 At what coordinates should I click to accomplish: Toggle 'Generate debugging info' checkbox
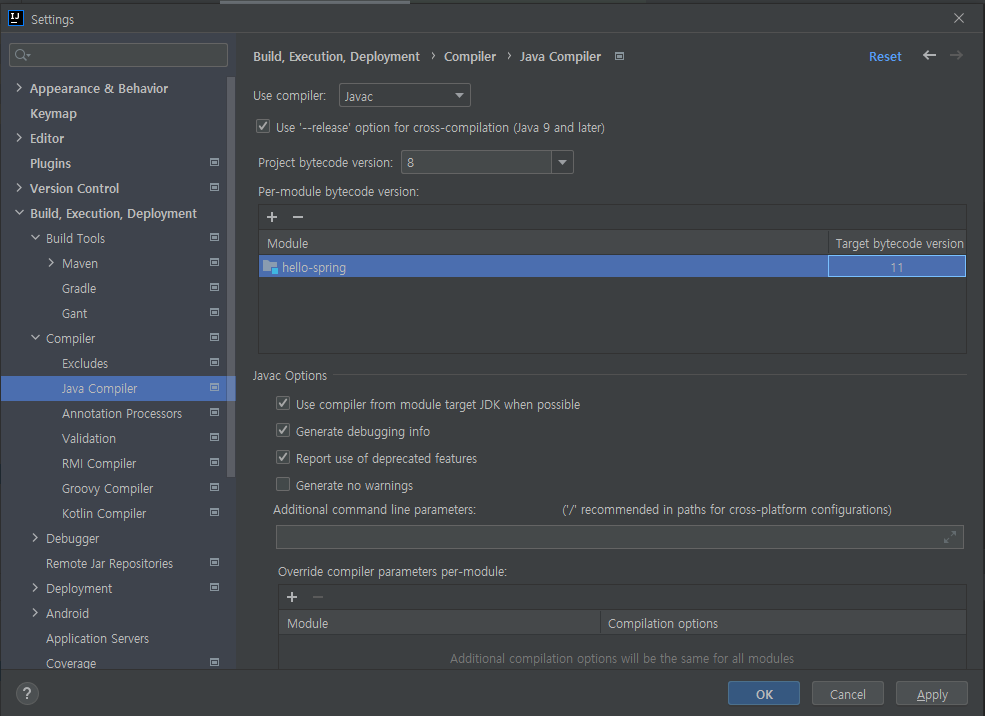[x=283, y=430]
